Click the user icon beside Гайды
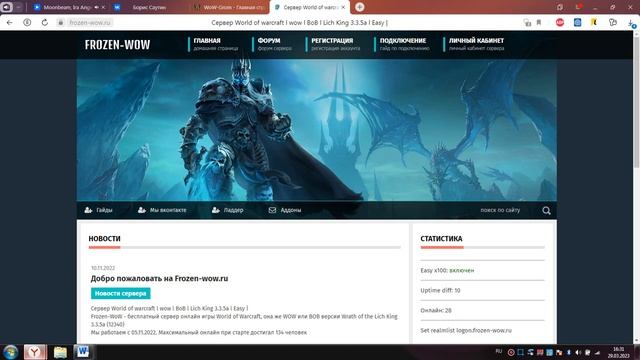This screenshot has width=640, height=360. (88, 210)
